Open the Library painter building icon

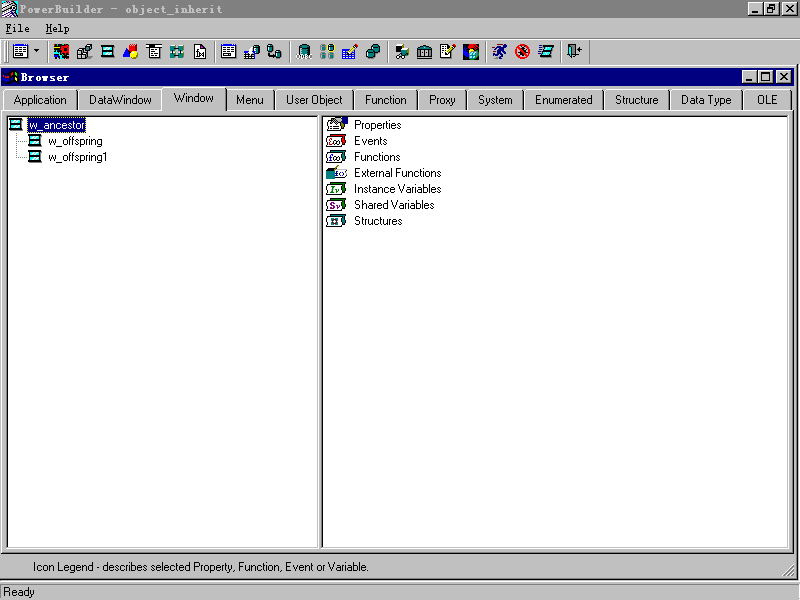click(x=424, y=51)
